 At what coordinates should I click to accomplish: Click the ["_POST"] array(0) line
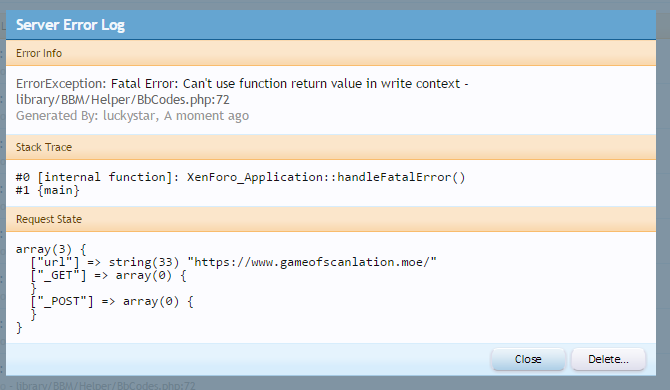click(112, 301)
